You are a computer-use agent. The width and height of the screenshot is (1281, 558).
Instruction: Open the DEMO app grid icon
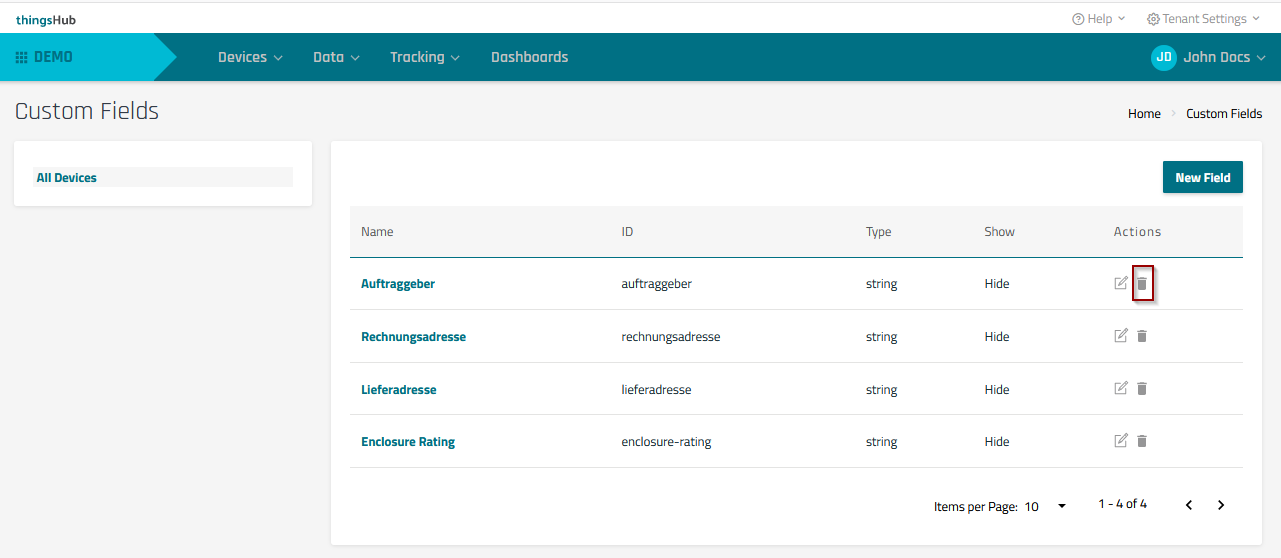[21, 57]
